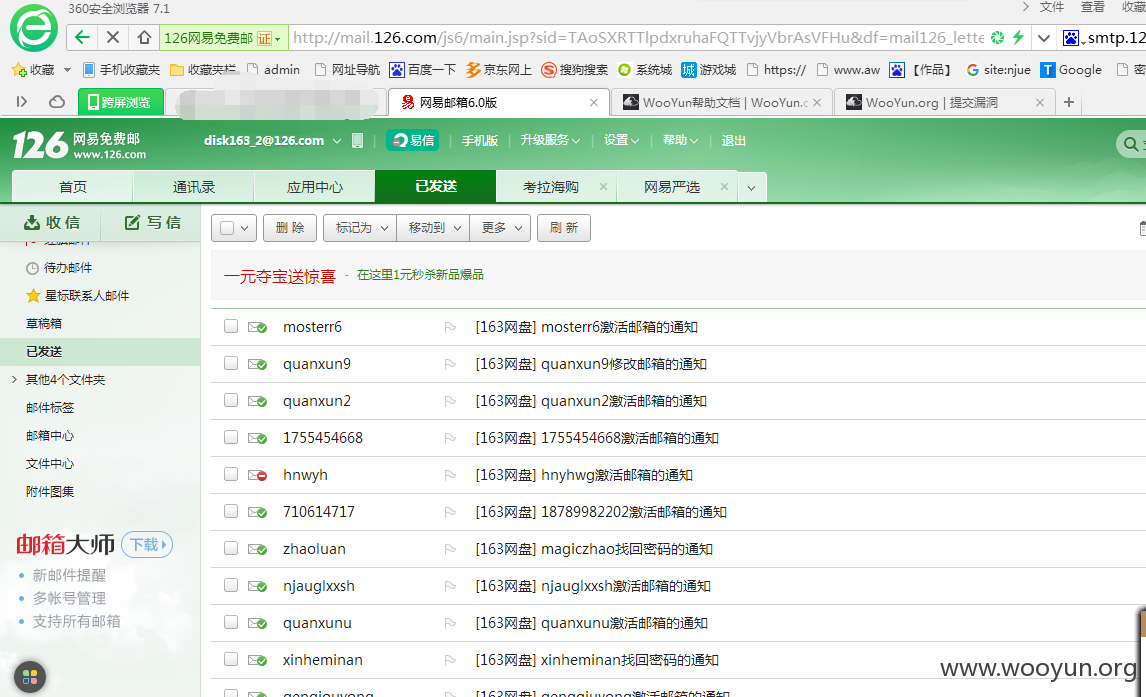Open the Google bookmark
Viewport: 1146px width, 697px height.
tap(1071, 69)
